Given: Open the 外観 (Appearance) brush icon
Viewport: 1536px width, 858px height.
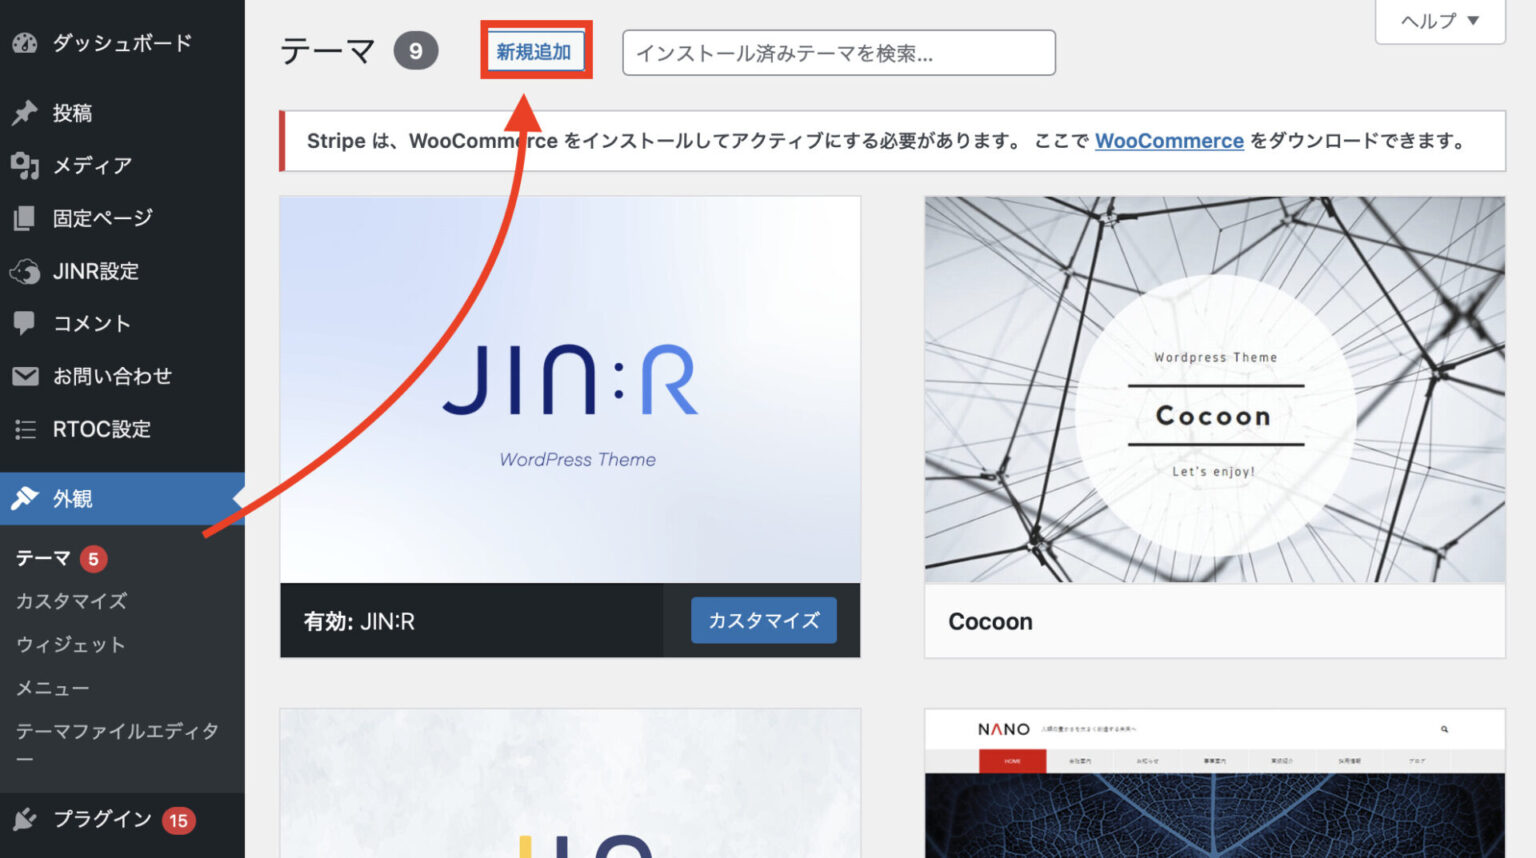Looking at the screenshot, I should [24, 498].
